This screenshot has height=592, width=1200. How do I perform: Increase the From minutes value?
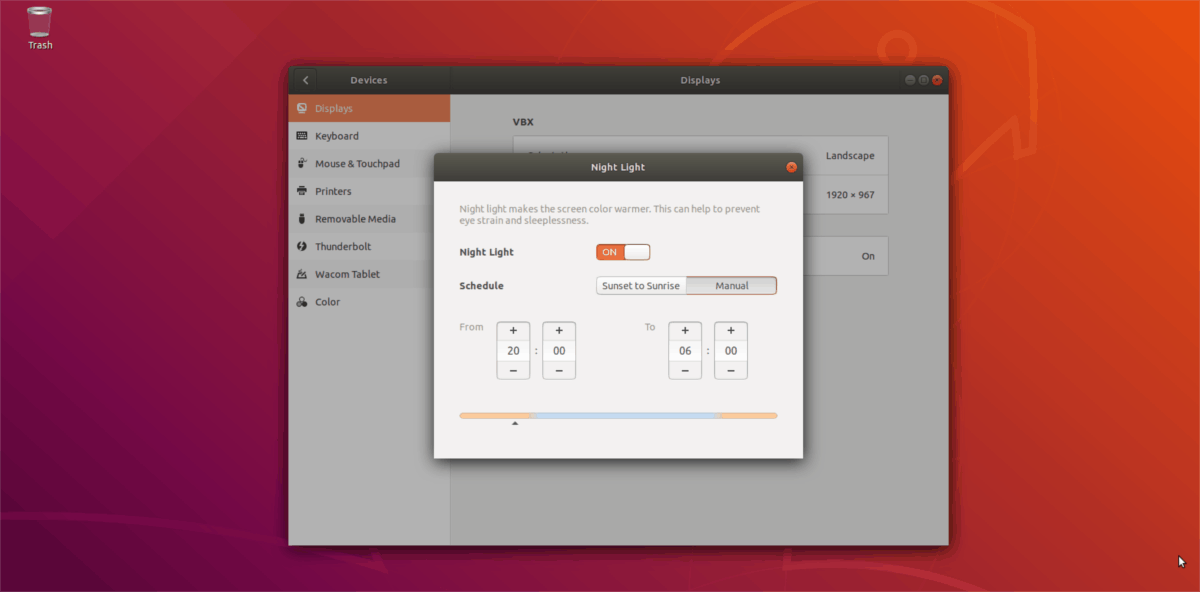tap(559, 331)
